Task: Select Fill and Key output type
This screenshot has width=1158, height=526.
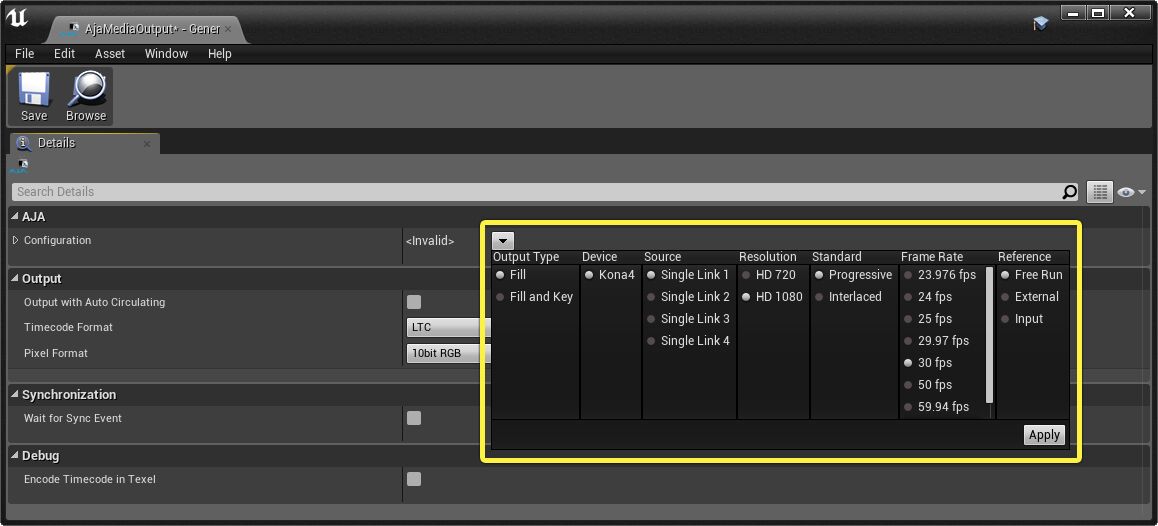Action: 535,297
